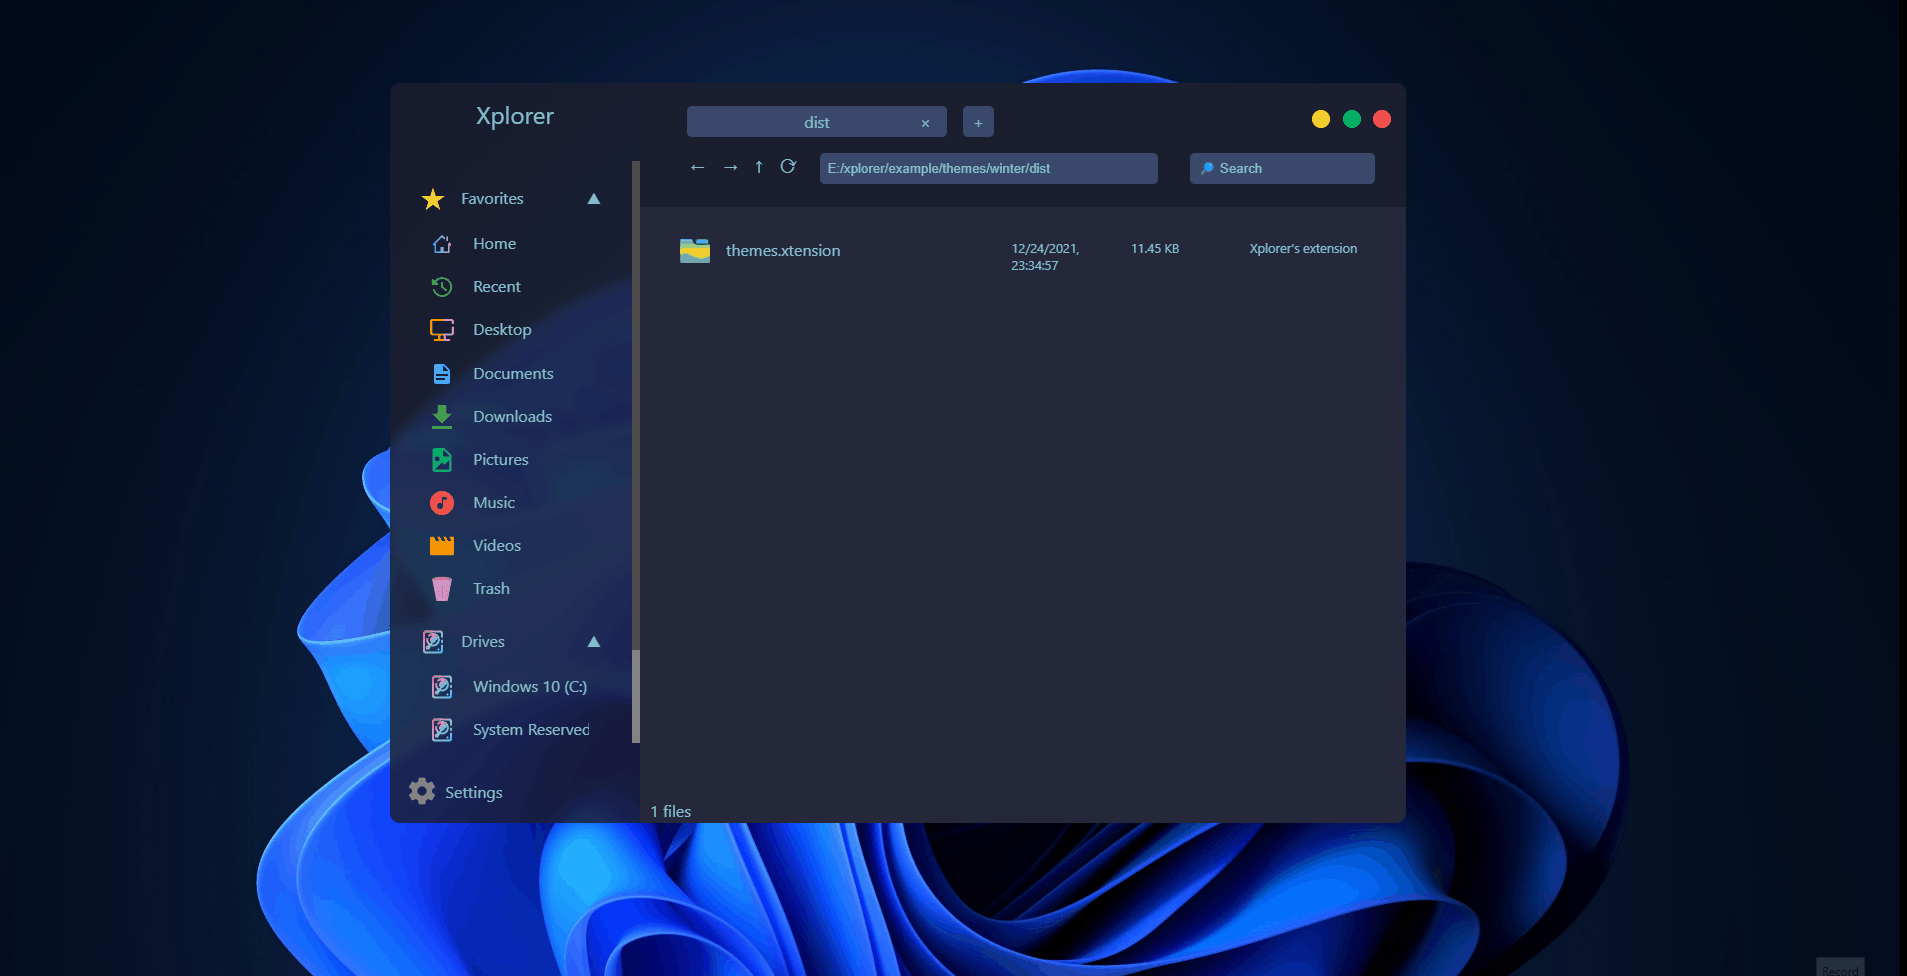
Task: Click the Xplorer app title
Action: (515, 116)
